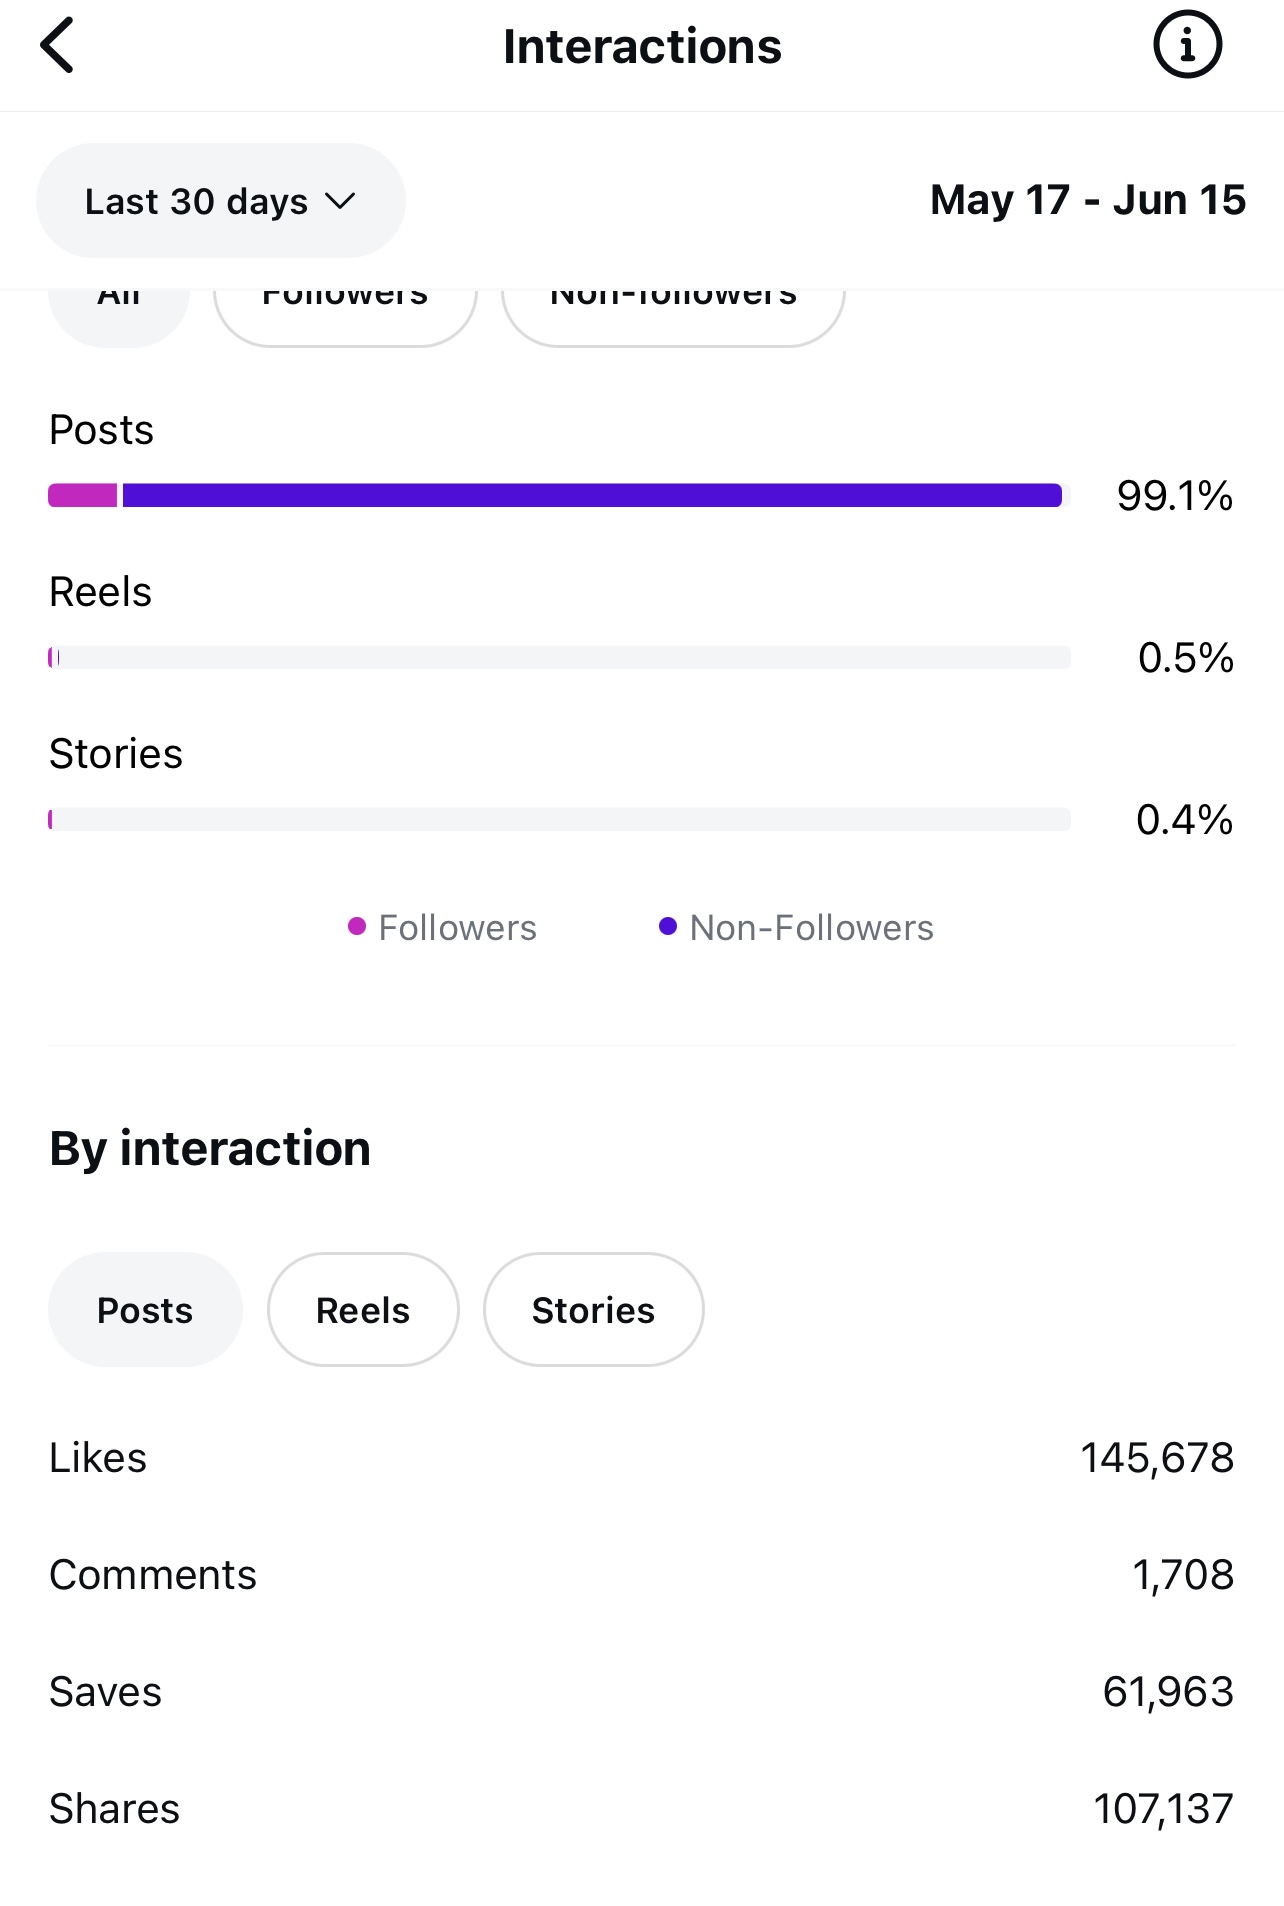The width and height of the screenshot is (1284, 1906).
Task: Tap the Reels progress bar
Action: pyautogui.click(x=559, y=658)
